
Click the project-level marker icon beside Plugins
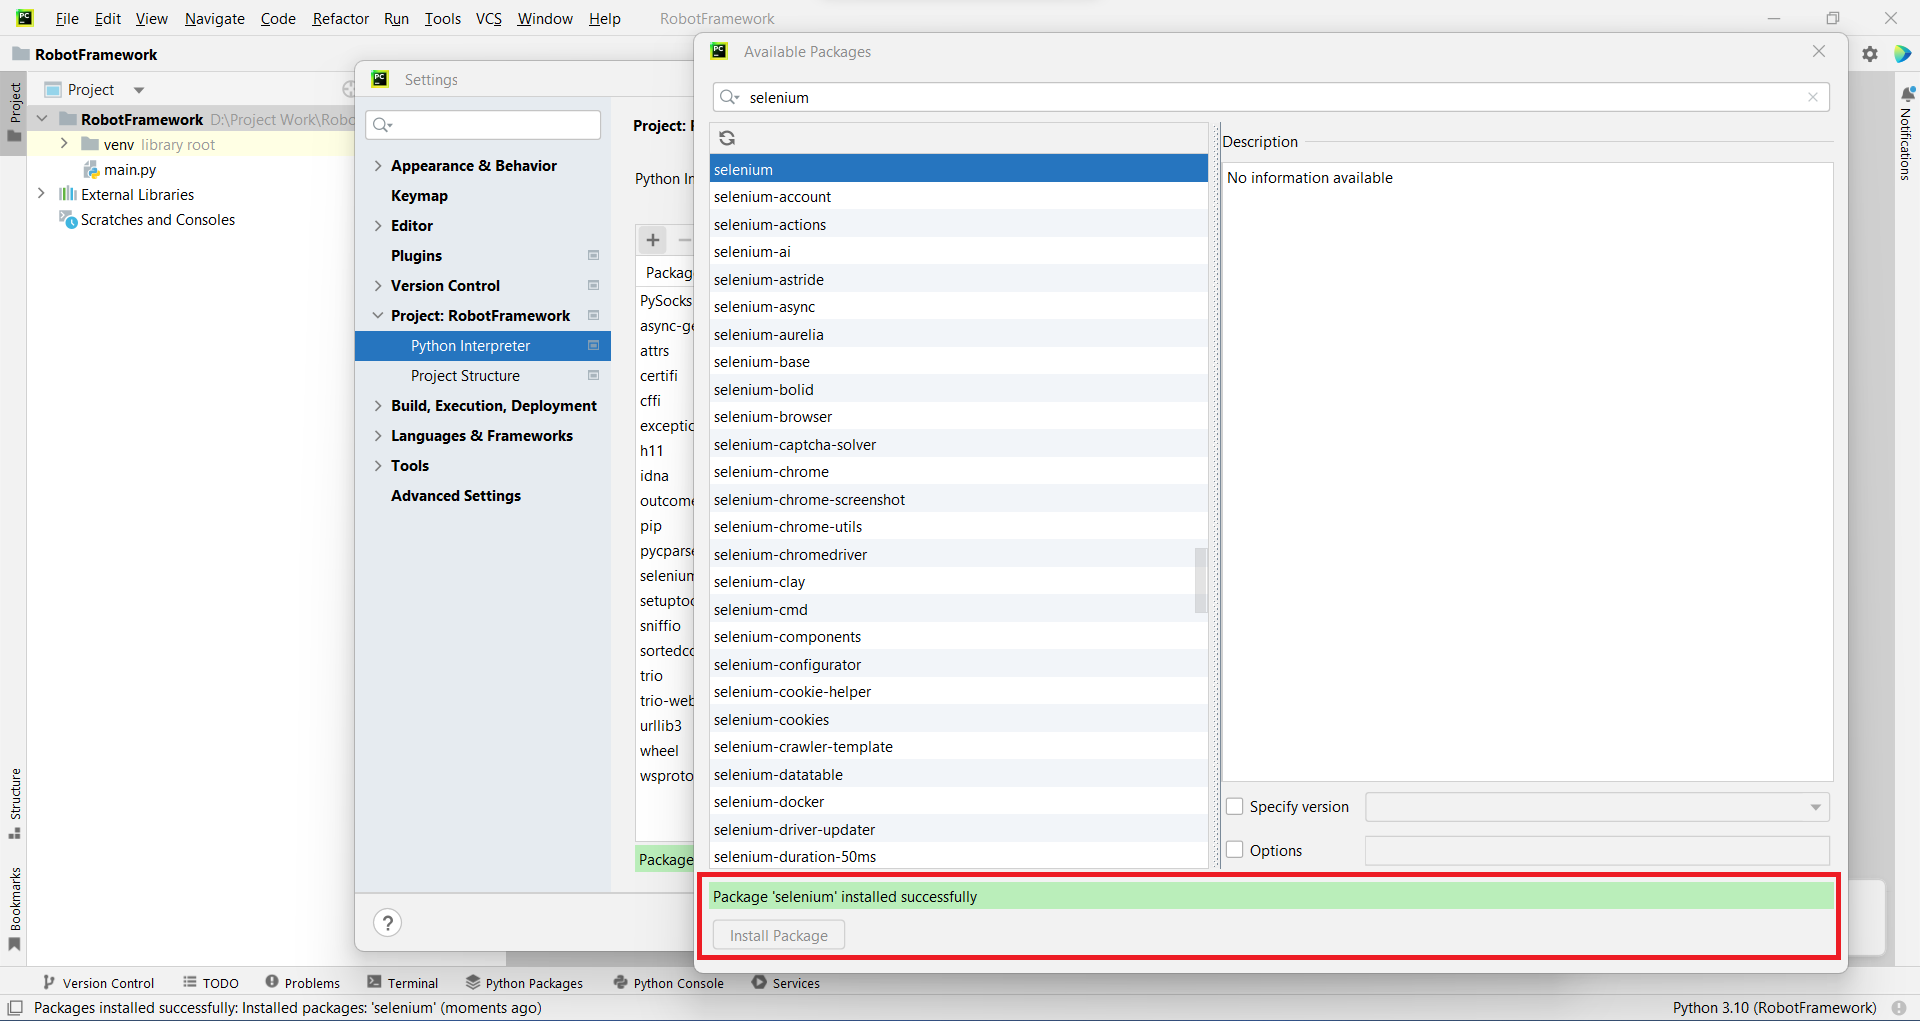593,255
